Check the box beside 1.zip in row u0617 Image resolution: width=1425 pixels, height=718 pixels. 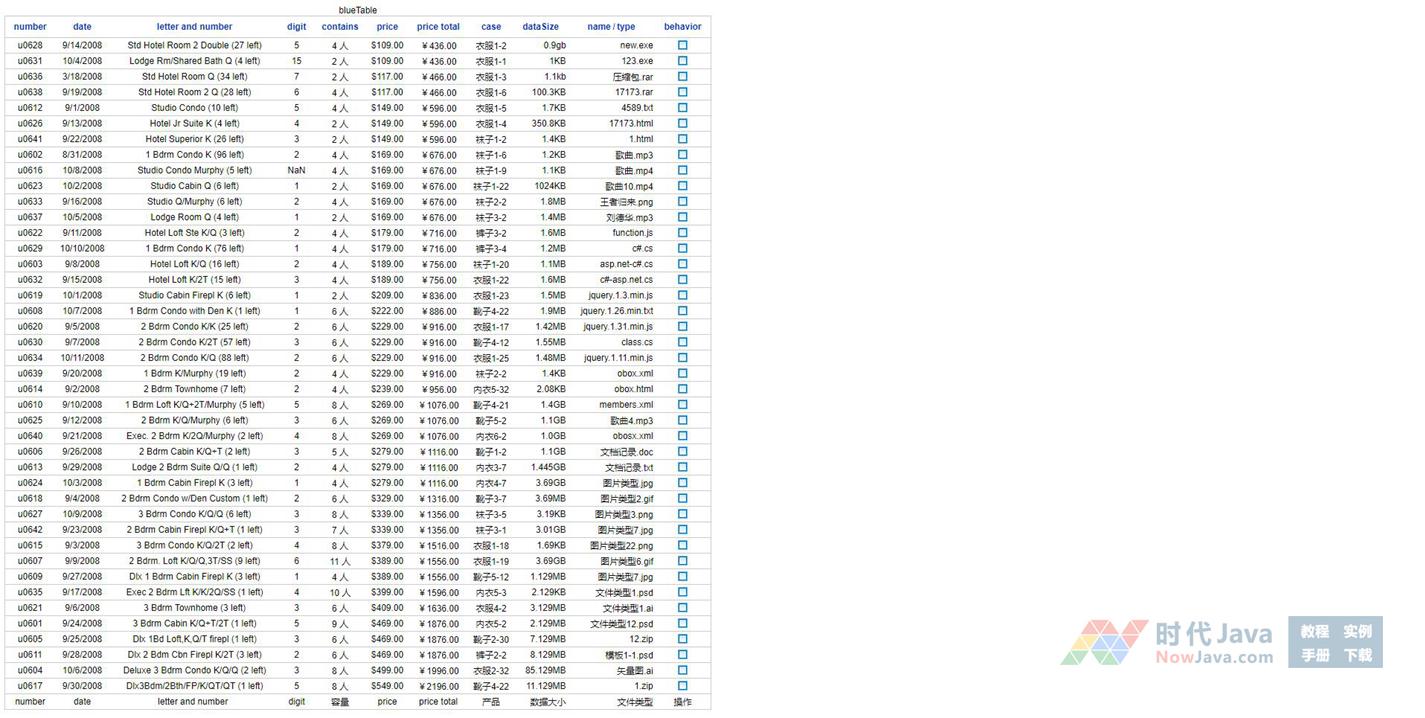point(683,686)
